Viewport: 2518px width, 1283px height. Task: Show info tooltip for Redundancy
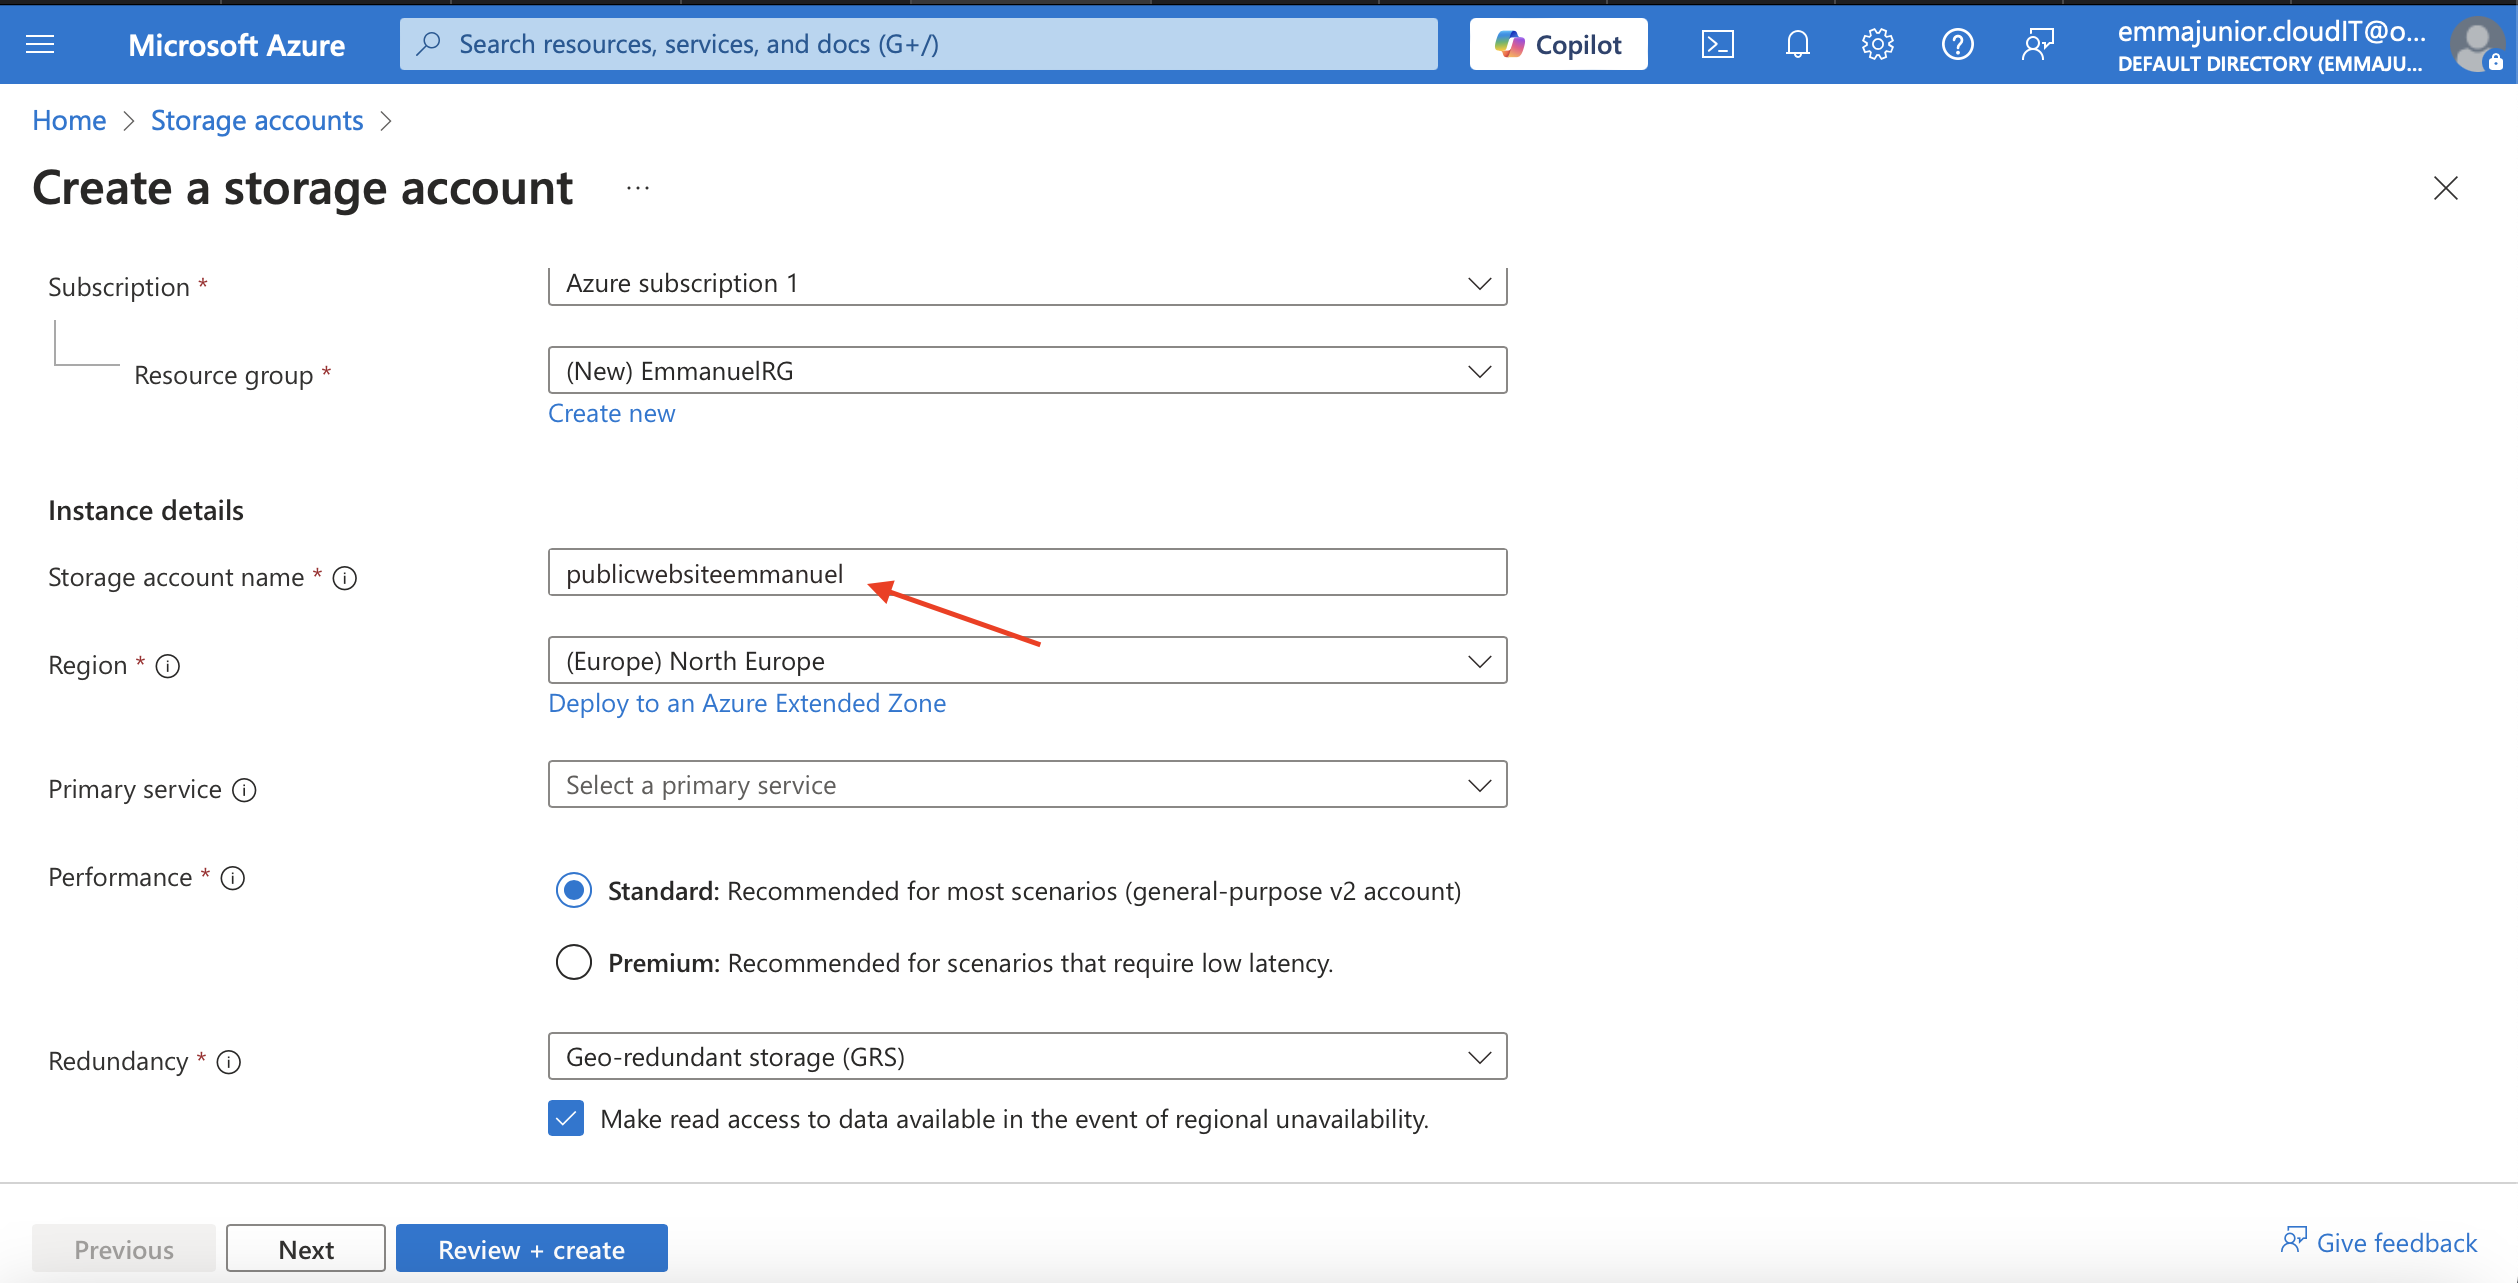pos(229,1062)
